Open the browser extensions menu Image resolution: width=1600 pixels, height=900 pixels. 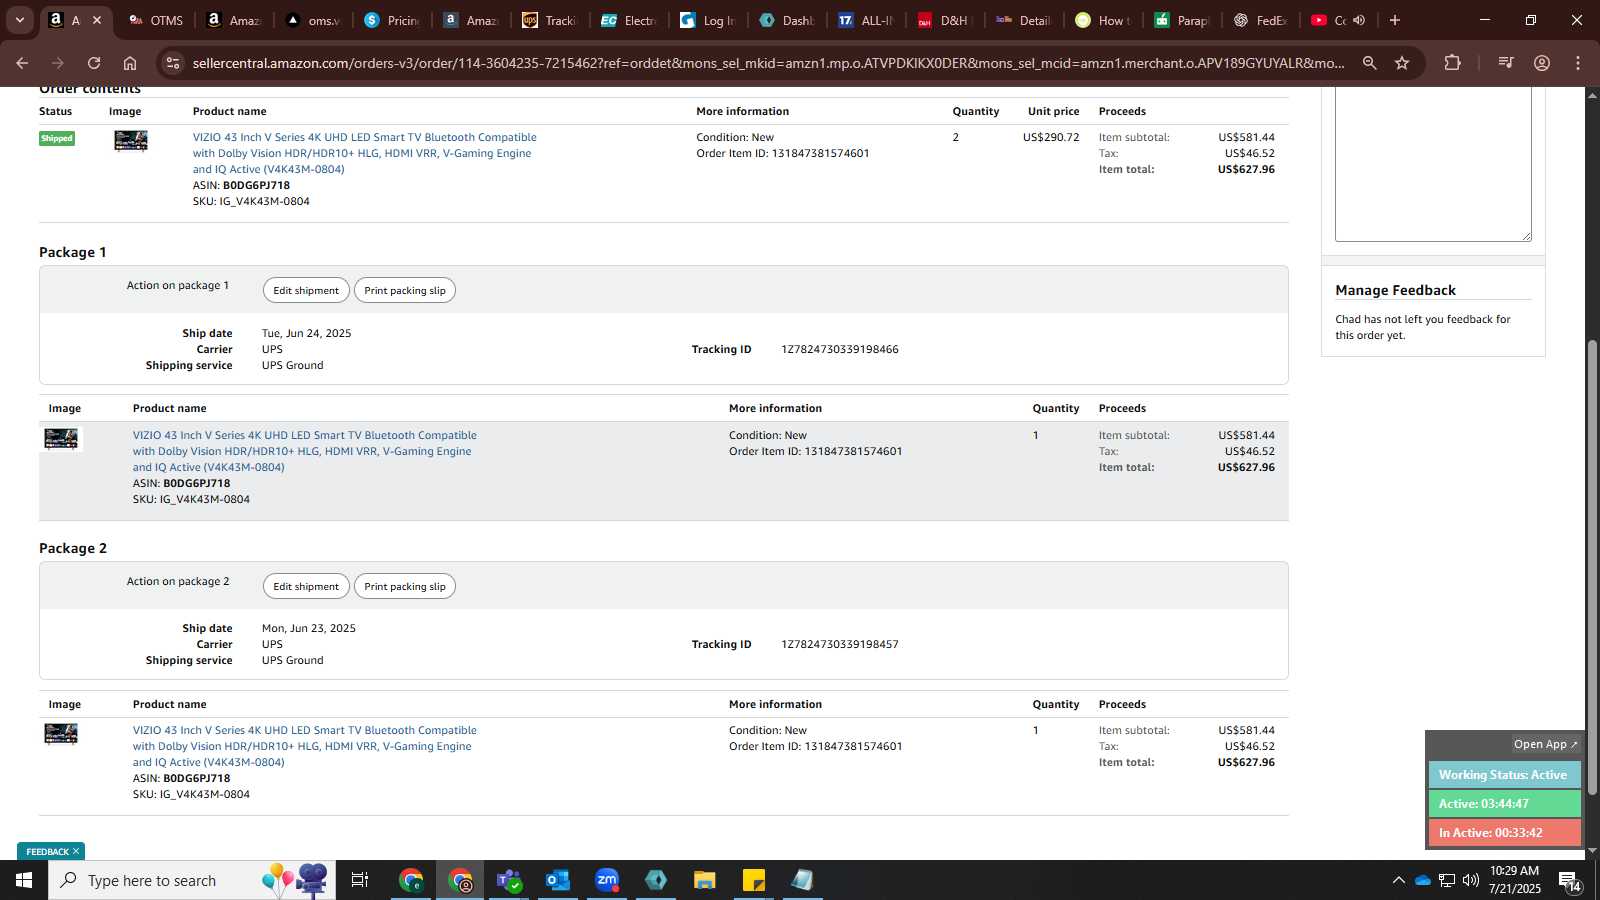click(1452, 63)
